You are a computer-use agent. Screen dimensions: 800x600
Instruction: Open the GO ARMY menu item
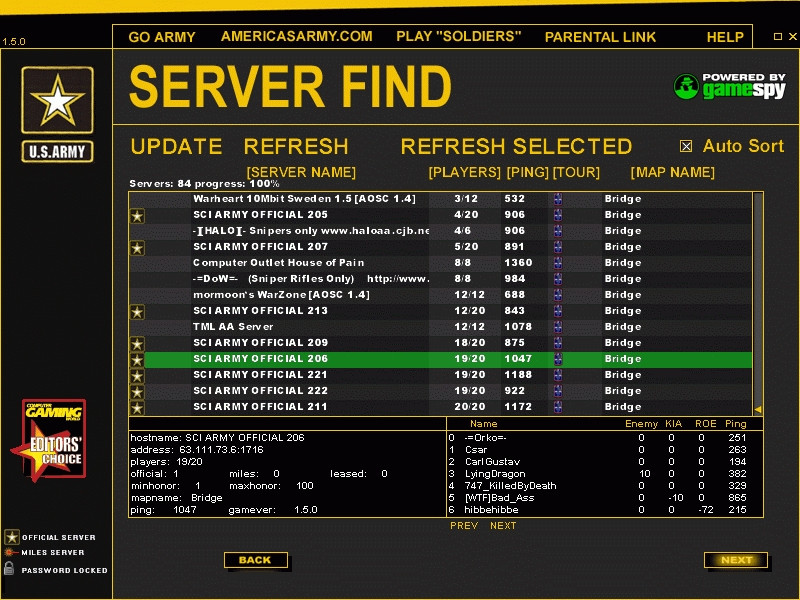tap(162, 37)
